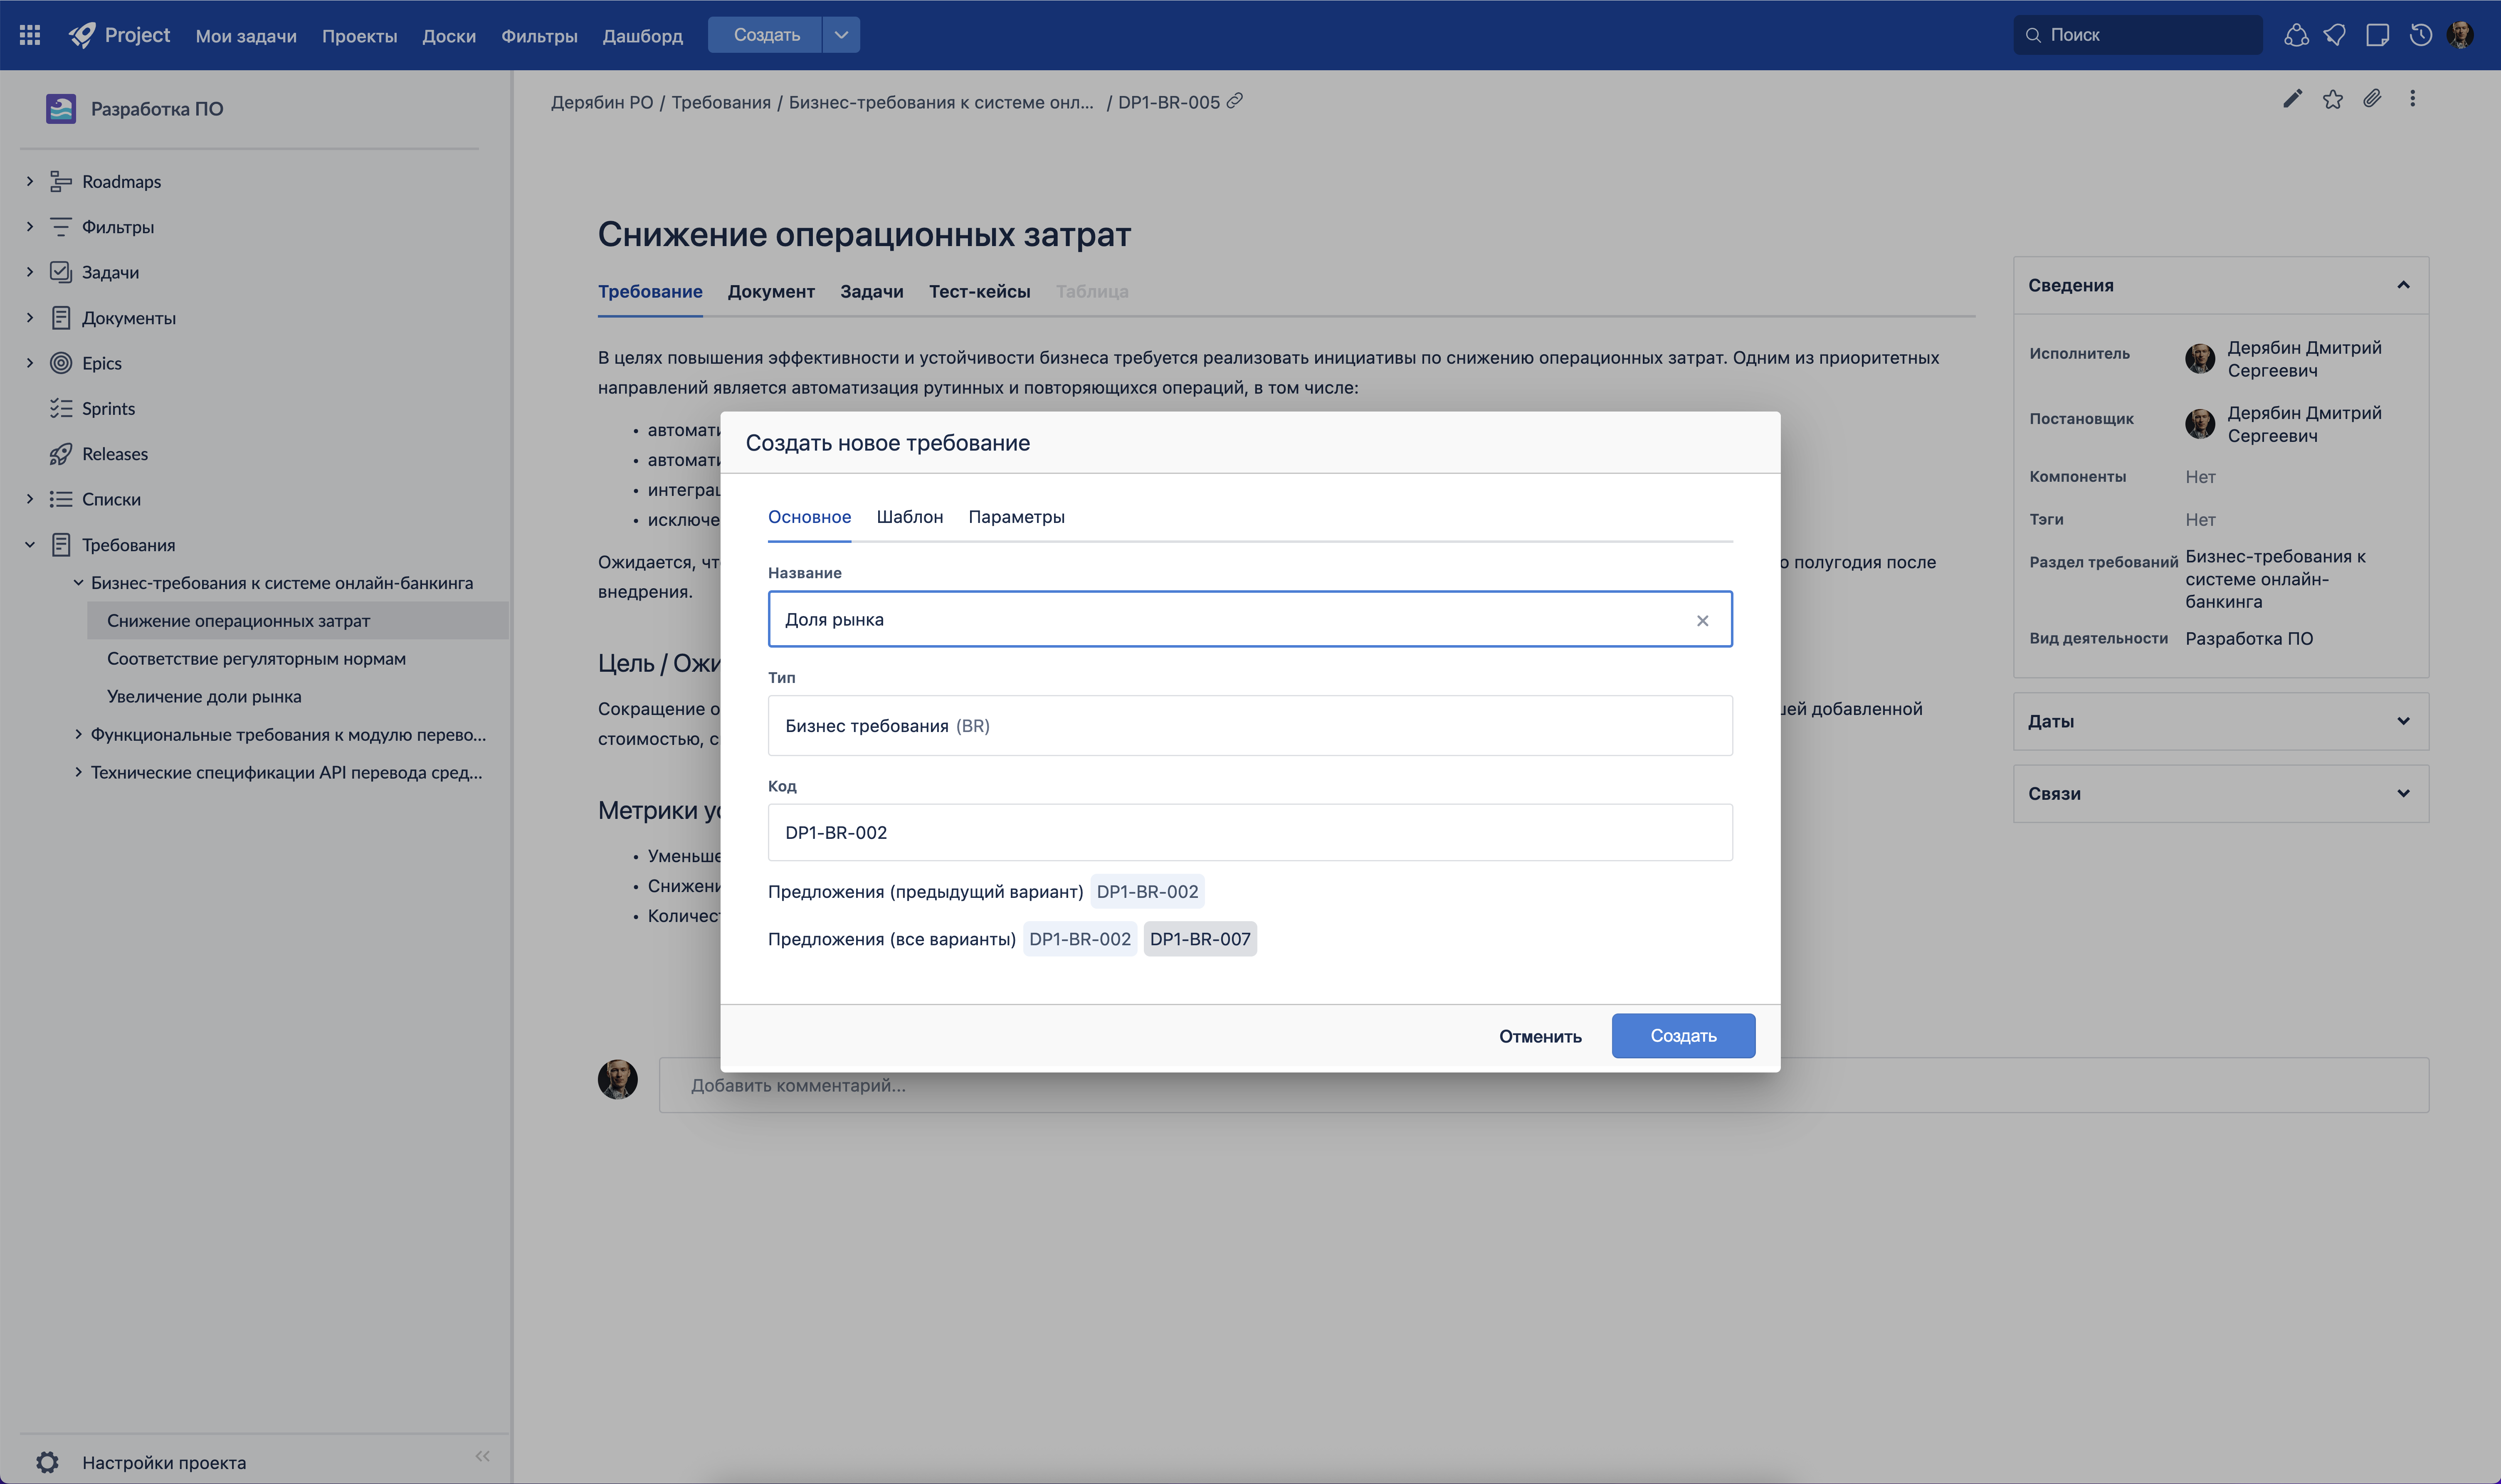This screenshot has width=2501, height=1484.
Task: Click the Разработка ПО project icon
Action: pos(61,108)
